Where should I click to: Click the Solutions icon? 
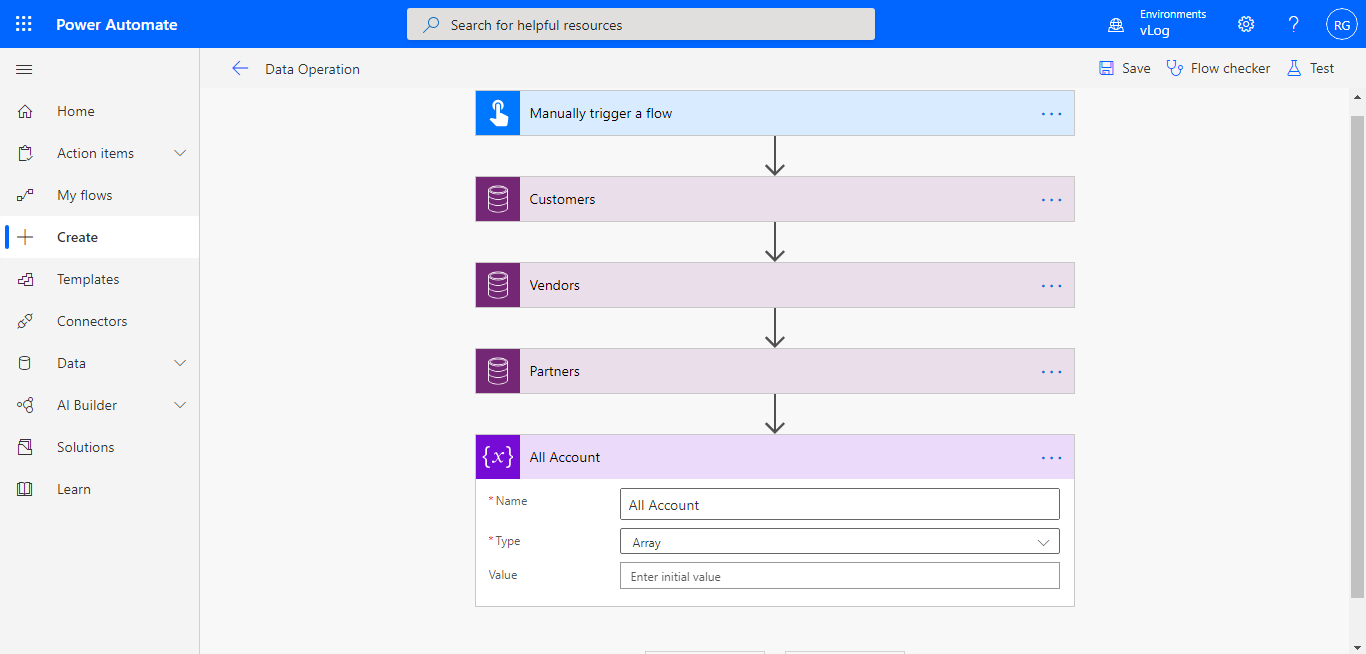26,447
